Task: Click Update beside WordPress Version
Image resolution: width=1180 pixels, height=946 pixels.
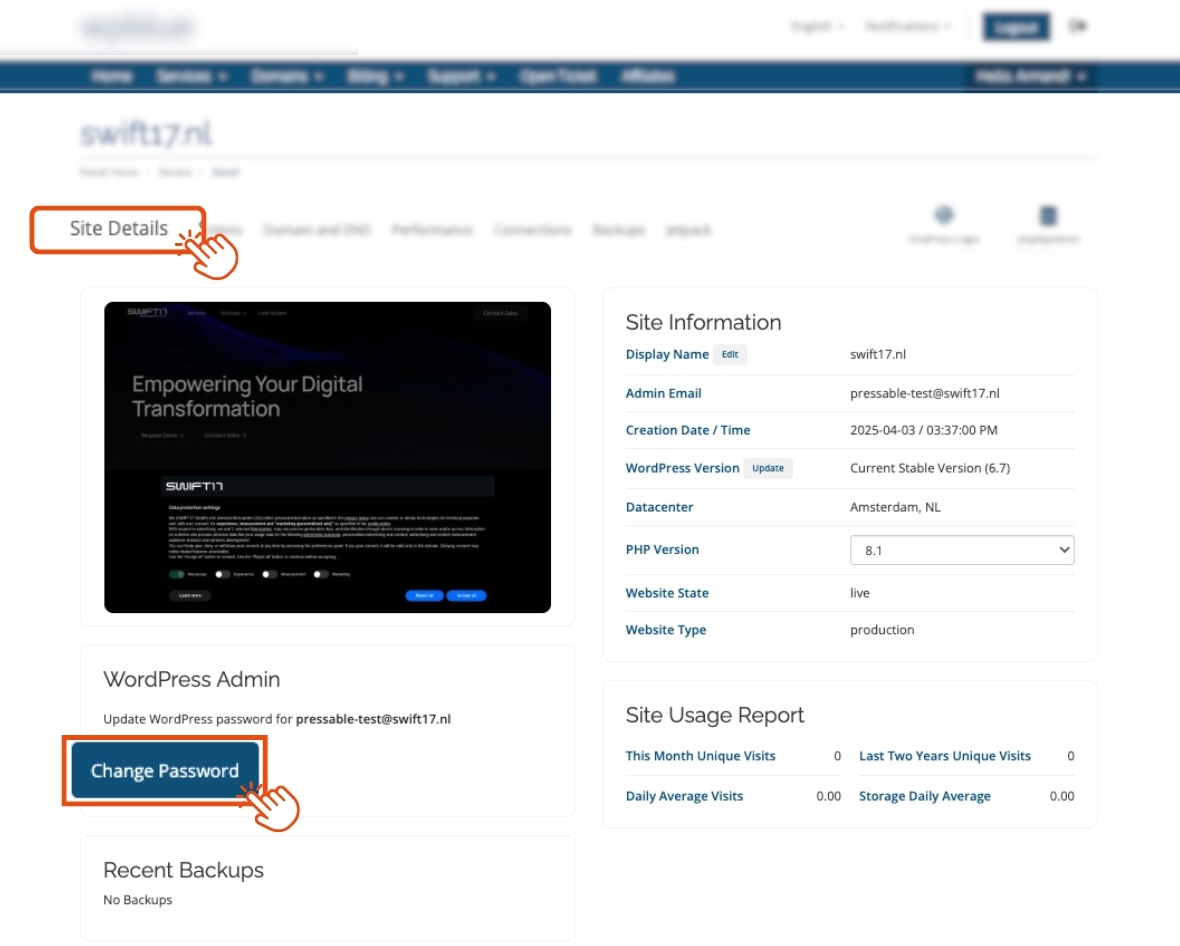Action: (767, 468)
